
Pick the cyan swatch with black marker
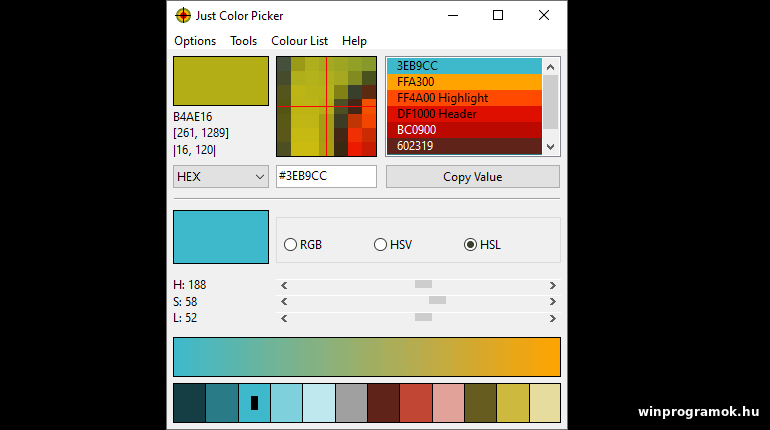coord(254,403)
